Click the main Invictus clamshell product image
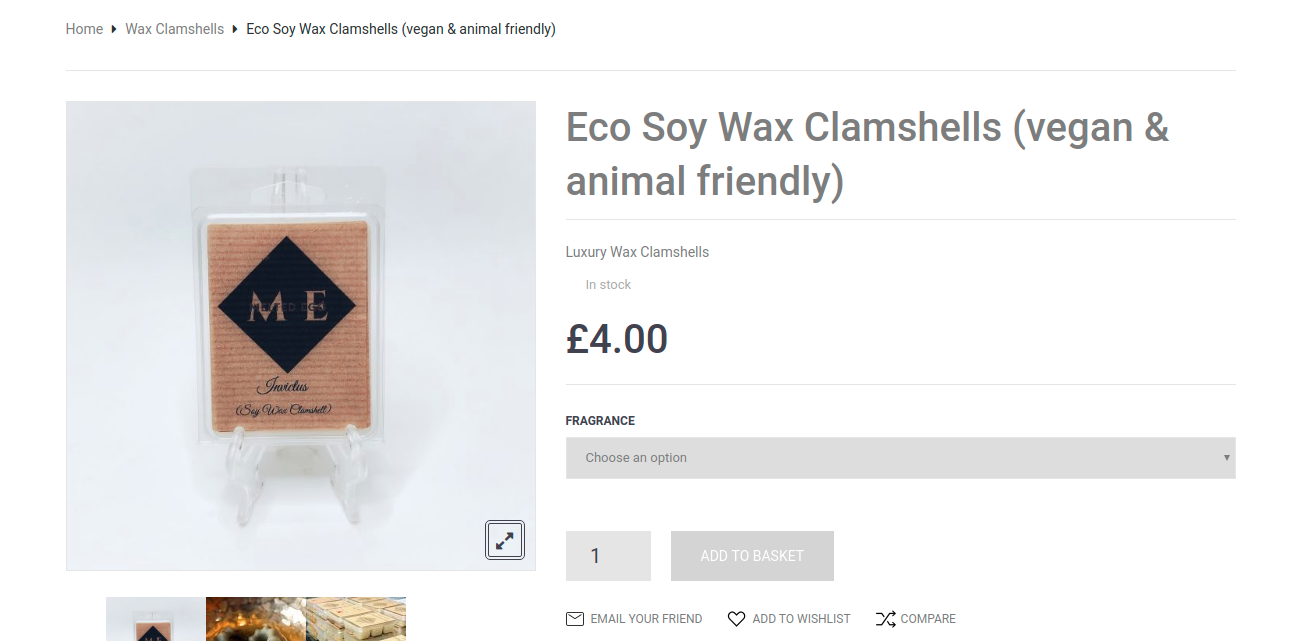Image resolution: width=1309 pixels, height=641 pixels. (300, 335)
